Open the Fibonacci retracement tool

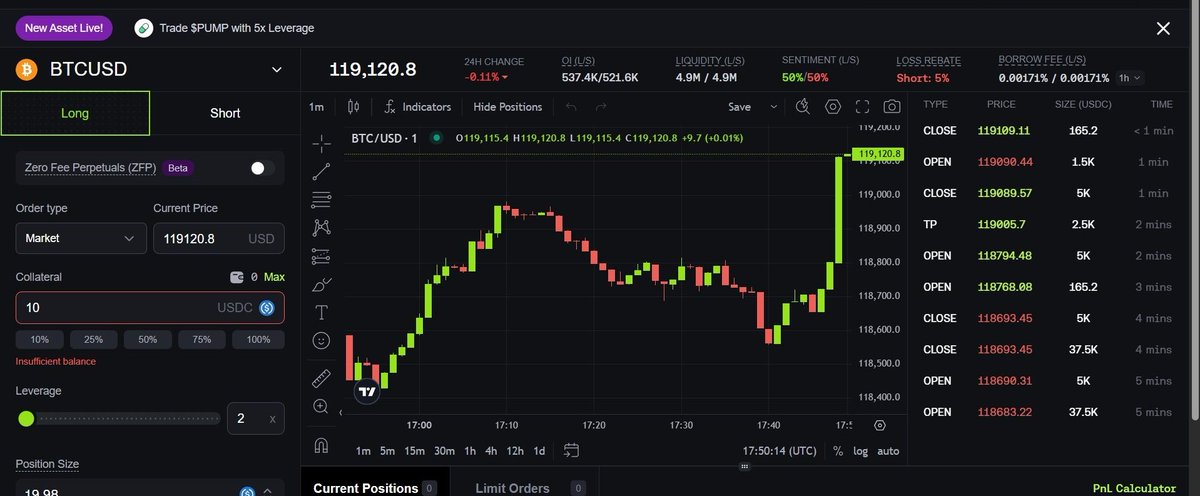tap(321, 199)
